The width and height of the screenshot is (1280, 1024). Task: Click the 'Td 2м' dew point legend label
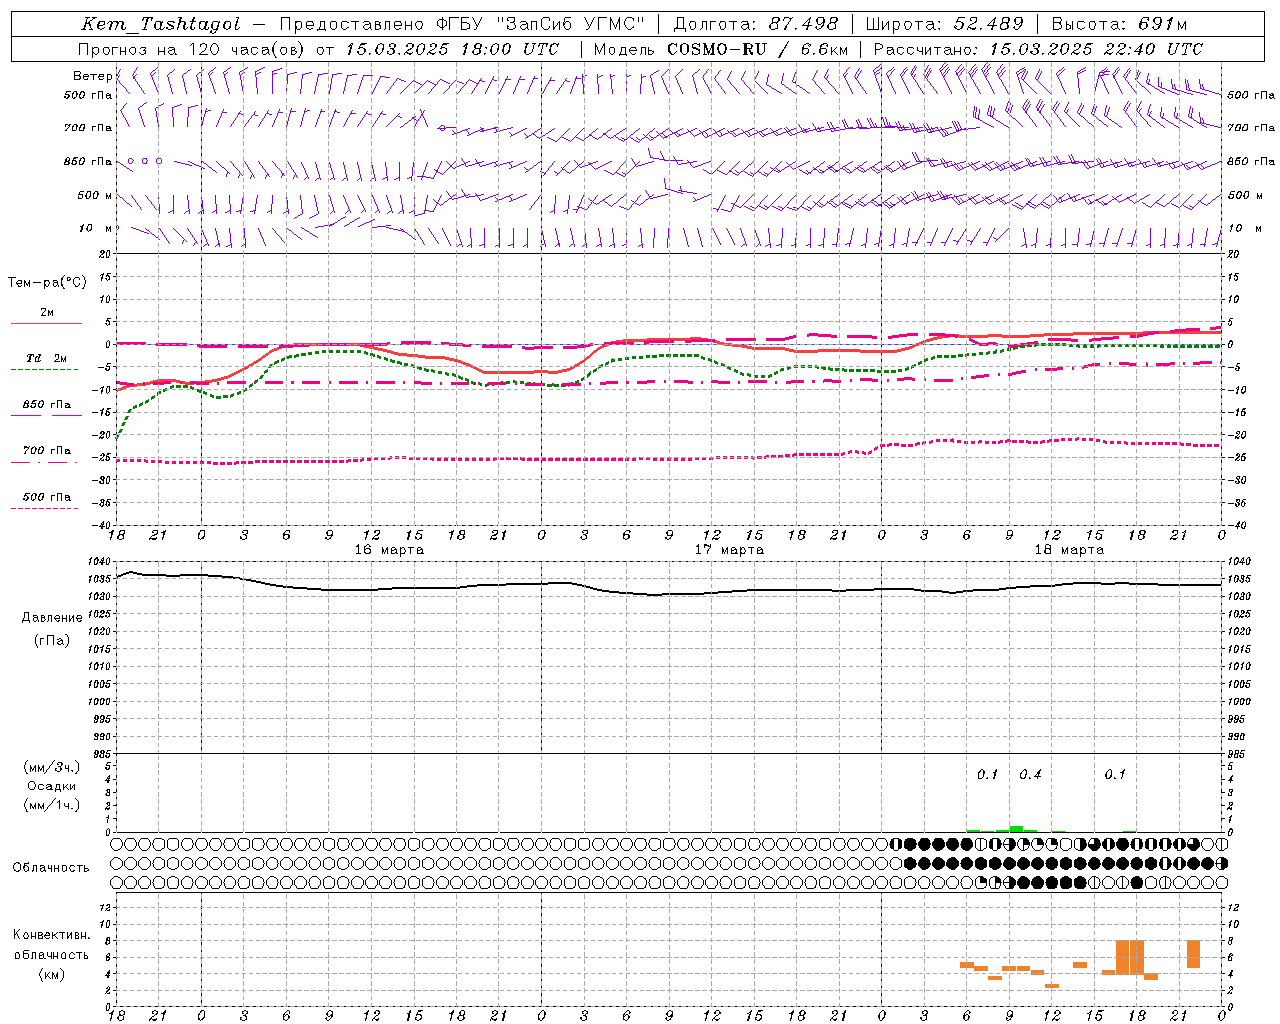pos(47,358)
